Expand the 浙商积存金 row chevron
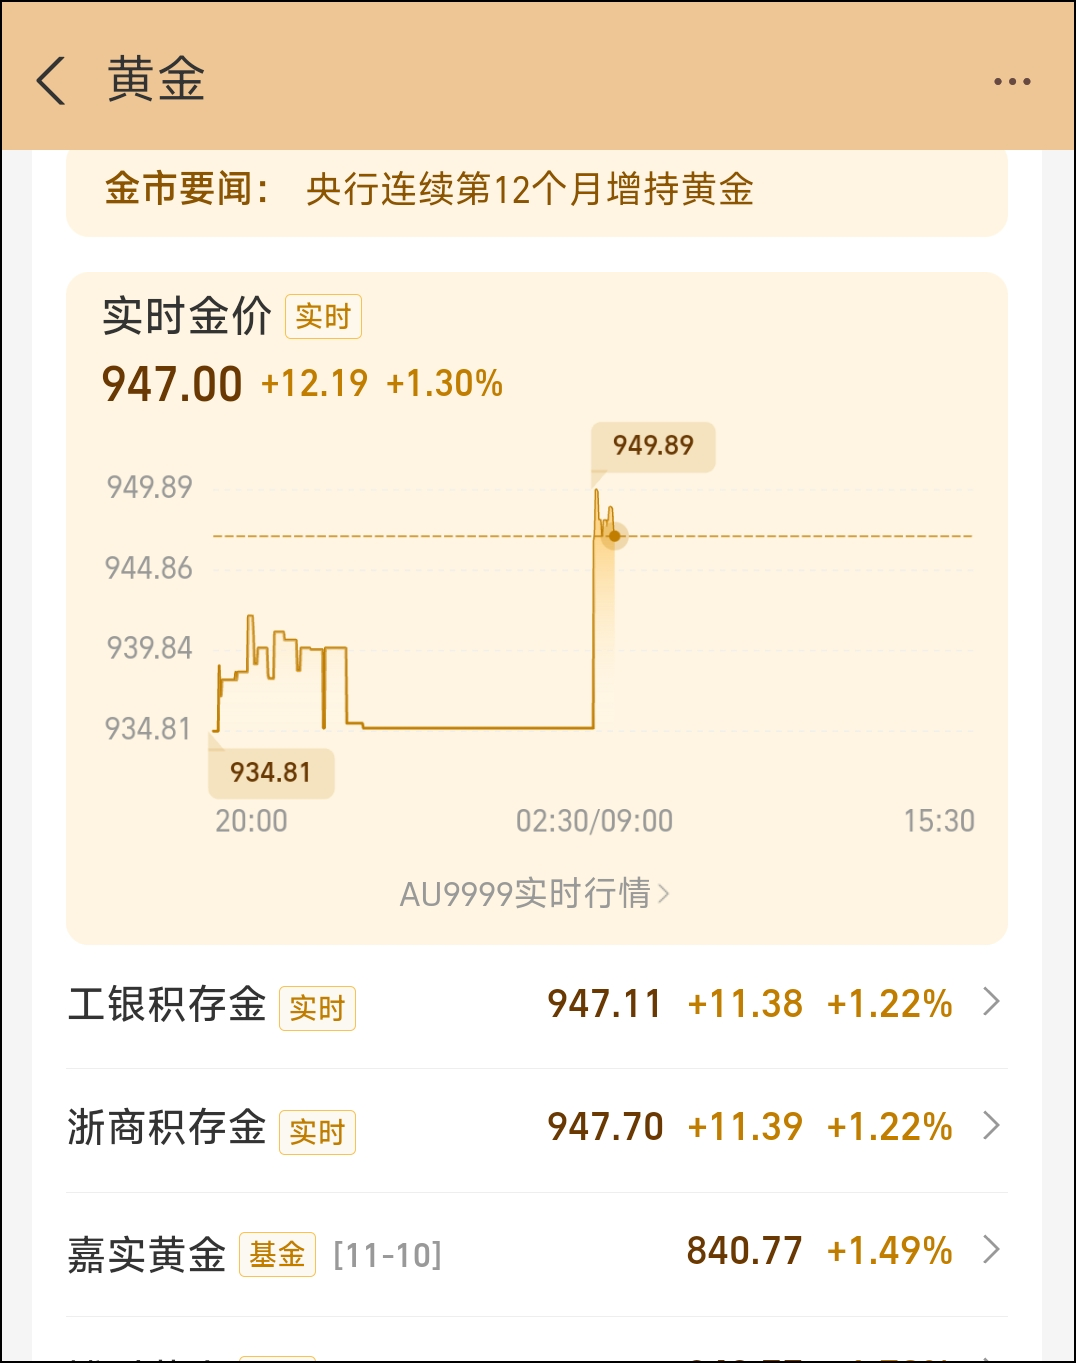The width and height of the screenshot is (1076, 1363). pos(991,1125)
